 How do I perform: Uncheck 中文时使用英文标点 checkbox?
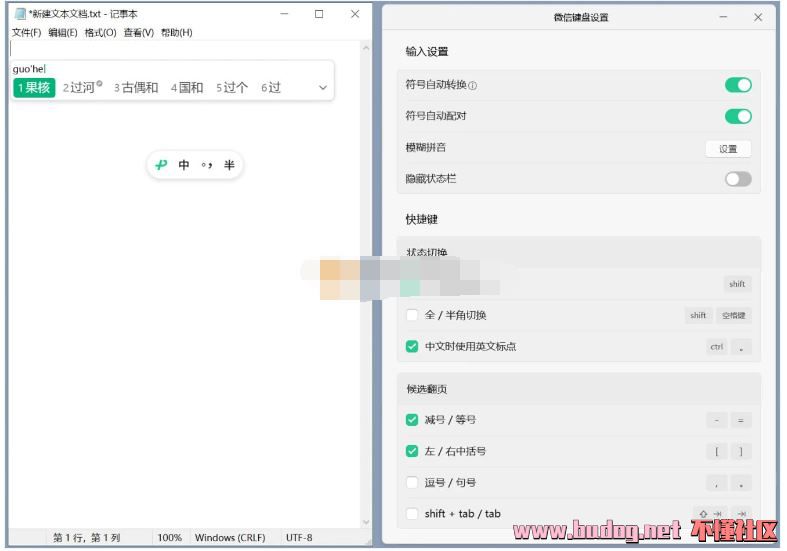[x=412, y=347]
